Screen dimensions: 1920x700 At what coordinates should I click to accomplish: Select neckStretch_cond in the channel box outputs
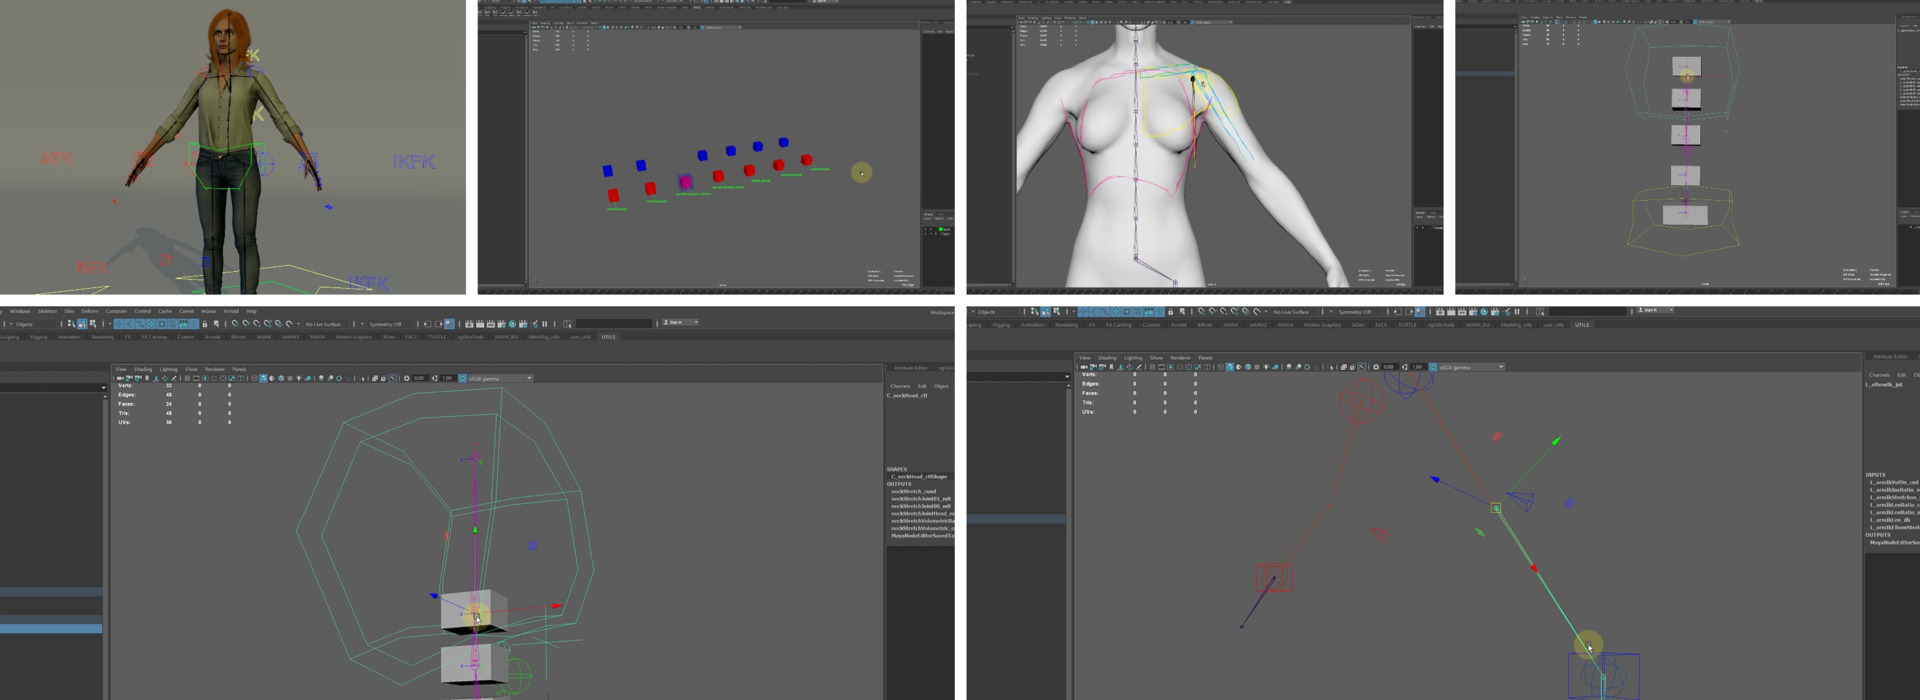click(x=913, y=491)
